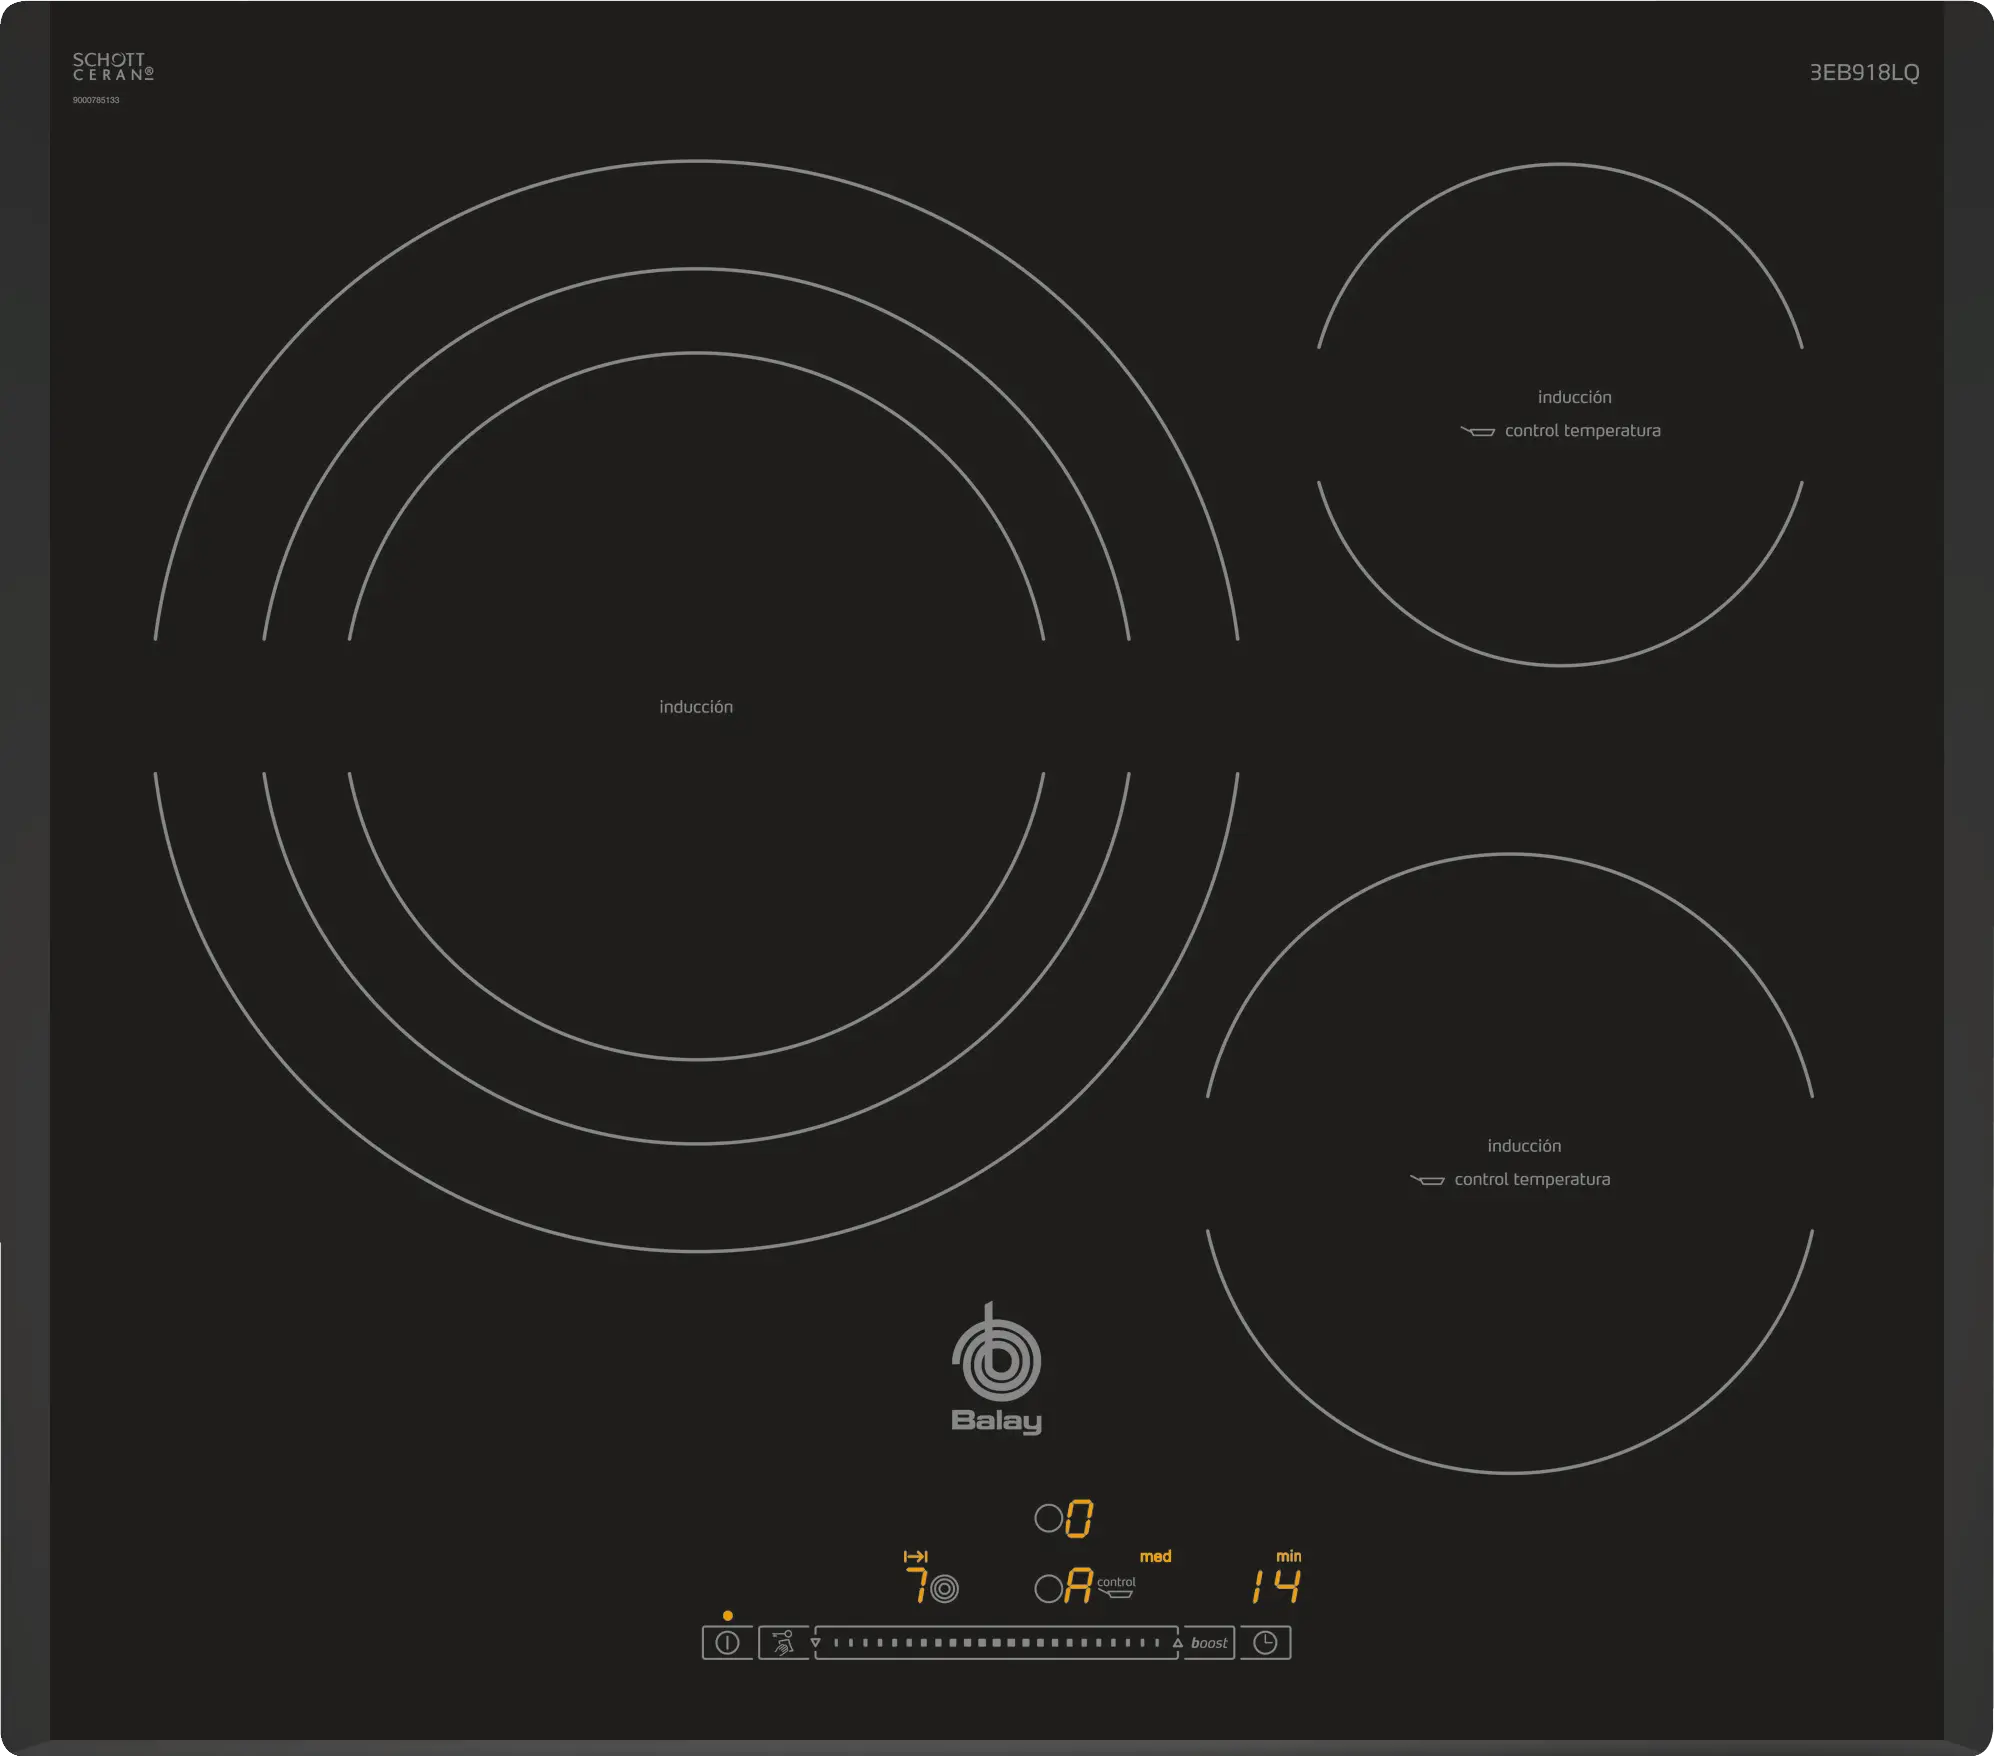Tap the 3EB918LQ model label
This screenshot has width=1994, height=1756.
[1864, 72]
